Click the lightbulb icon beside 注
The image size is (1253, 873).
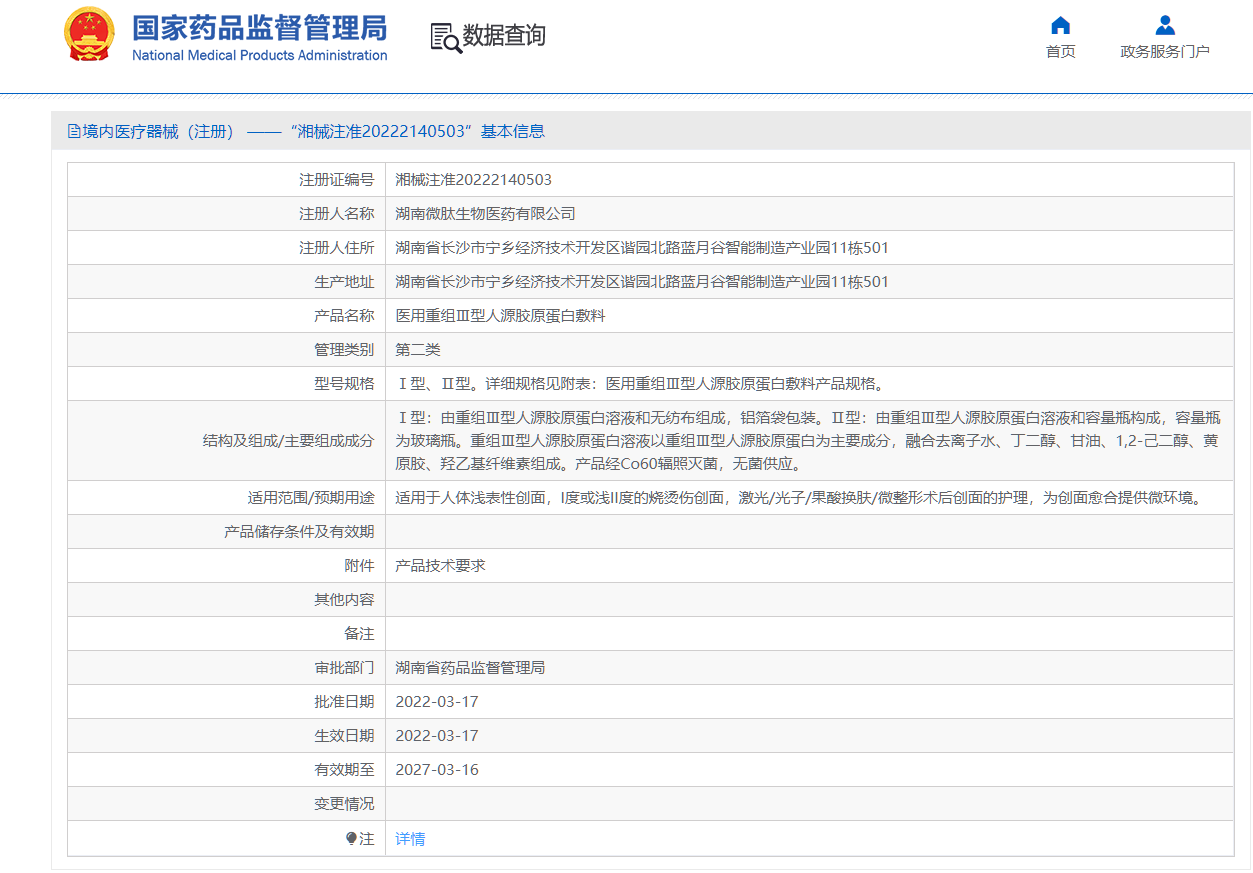pyautogui.click(x=351, y=839)
